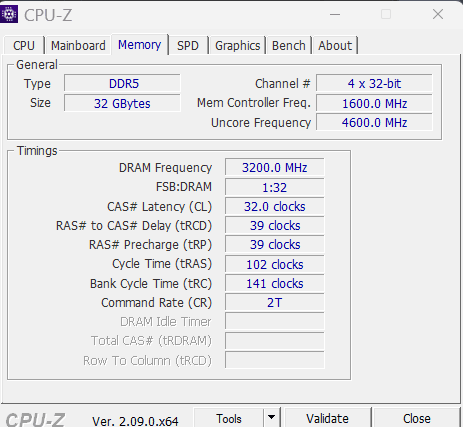Select the 102 clocks tRAS value
Viewport: 463px width, 427px height.
click(x=275, y=264)
